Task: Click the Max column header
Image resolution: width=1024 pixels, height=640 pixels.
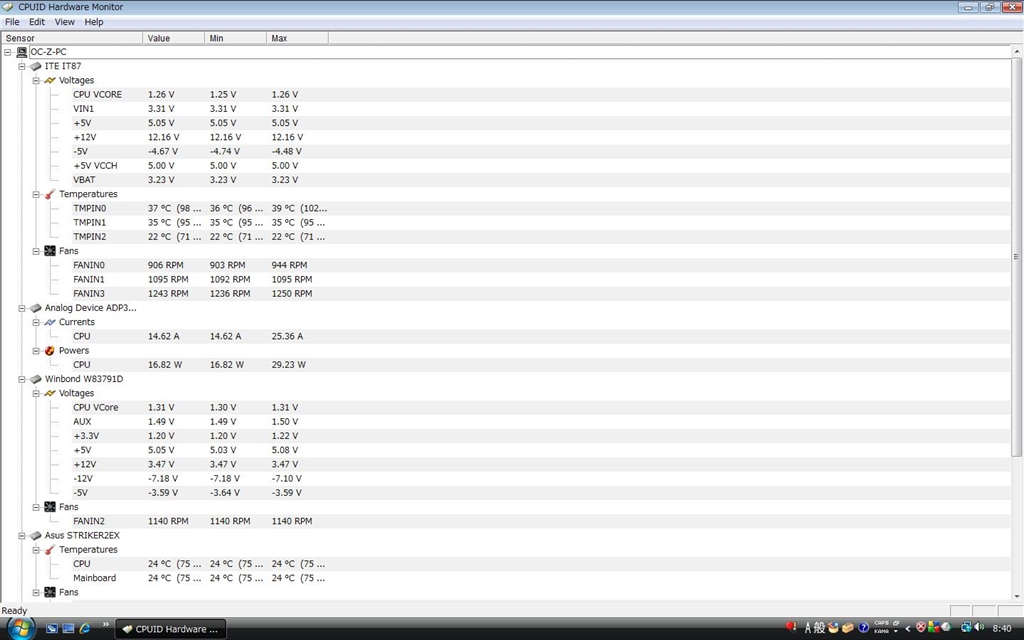Action: click(297, 38)
